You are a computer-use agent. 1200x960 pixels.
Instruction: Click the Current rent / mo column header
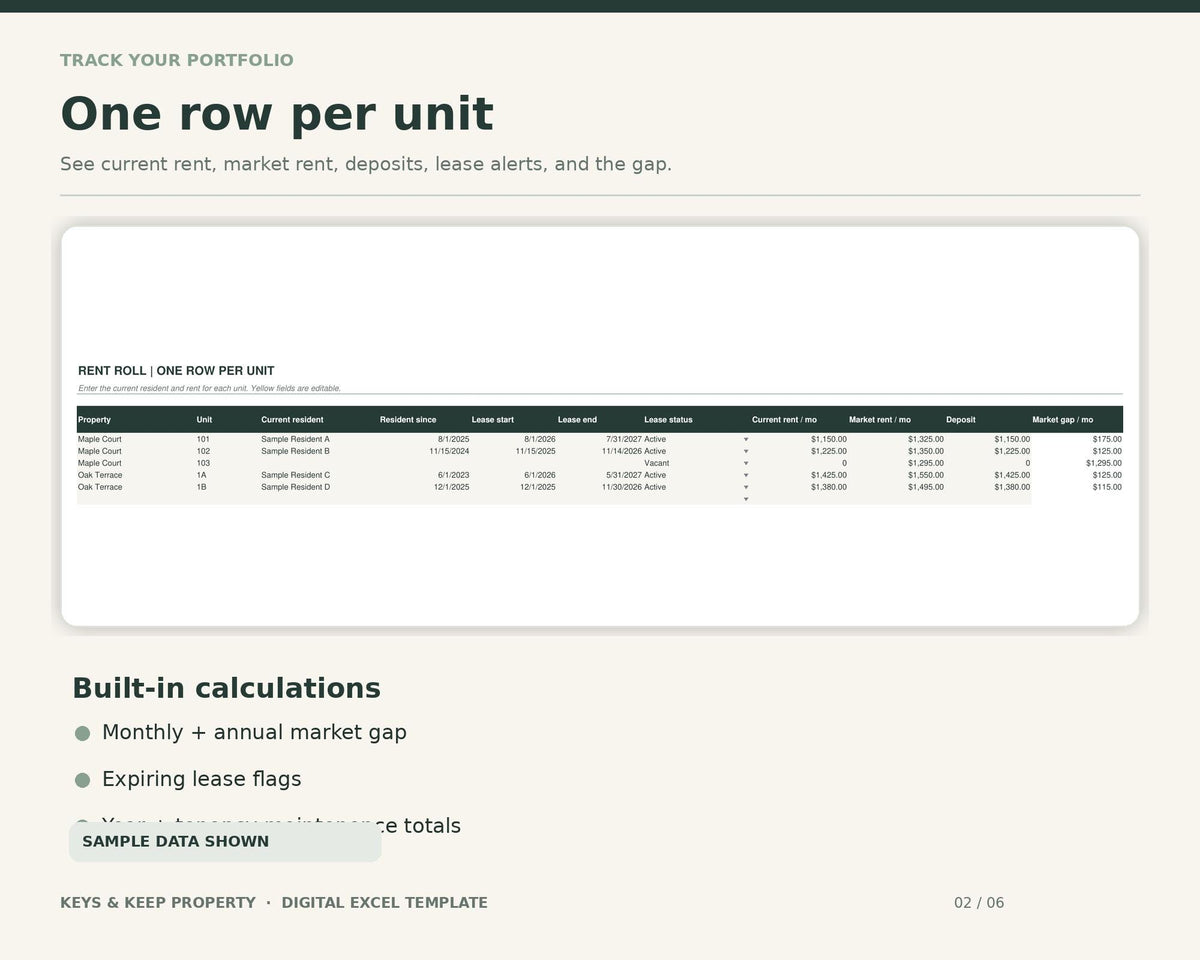click(784, 420)
